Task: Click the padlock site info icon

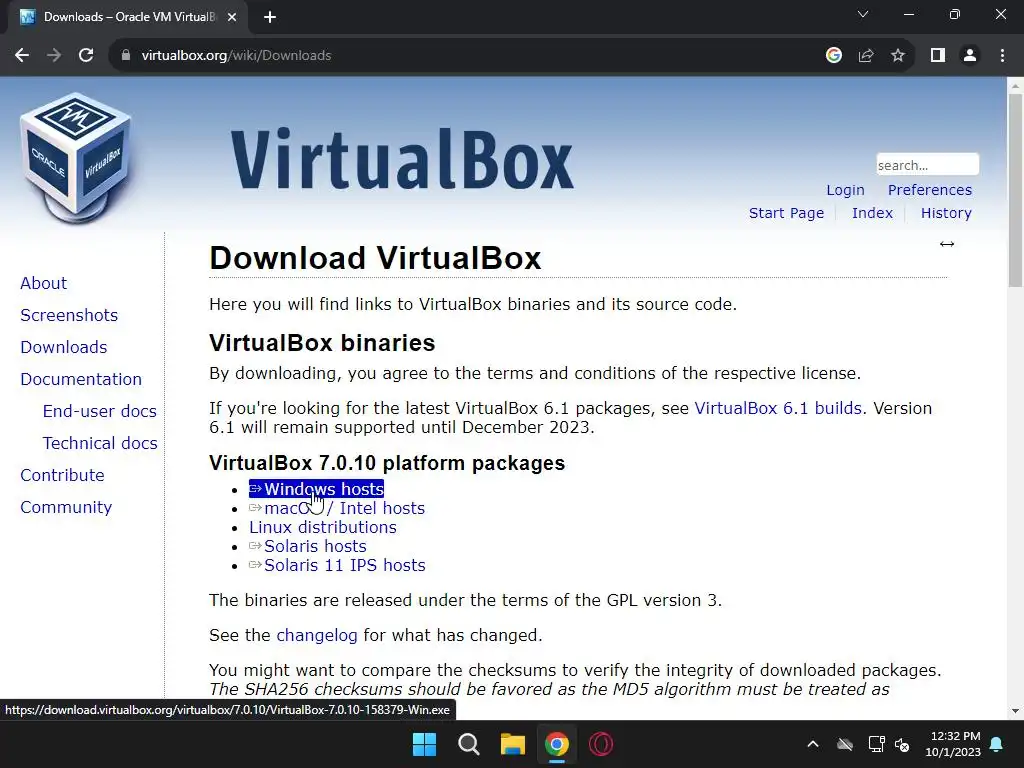Action: point(125,56)
